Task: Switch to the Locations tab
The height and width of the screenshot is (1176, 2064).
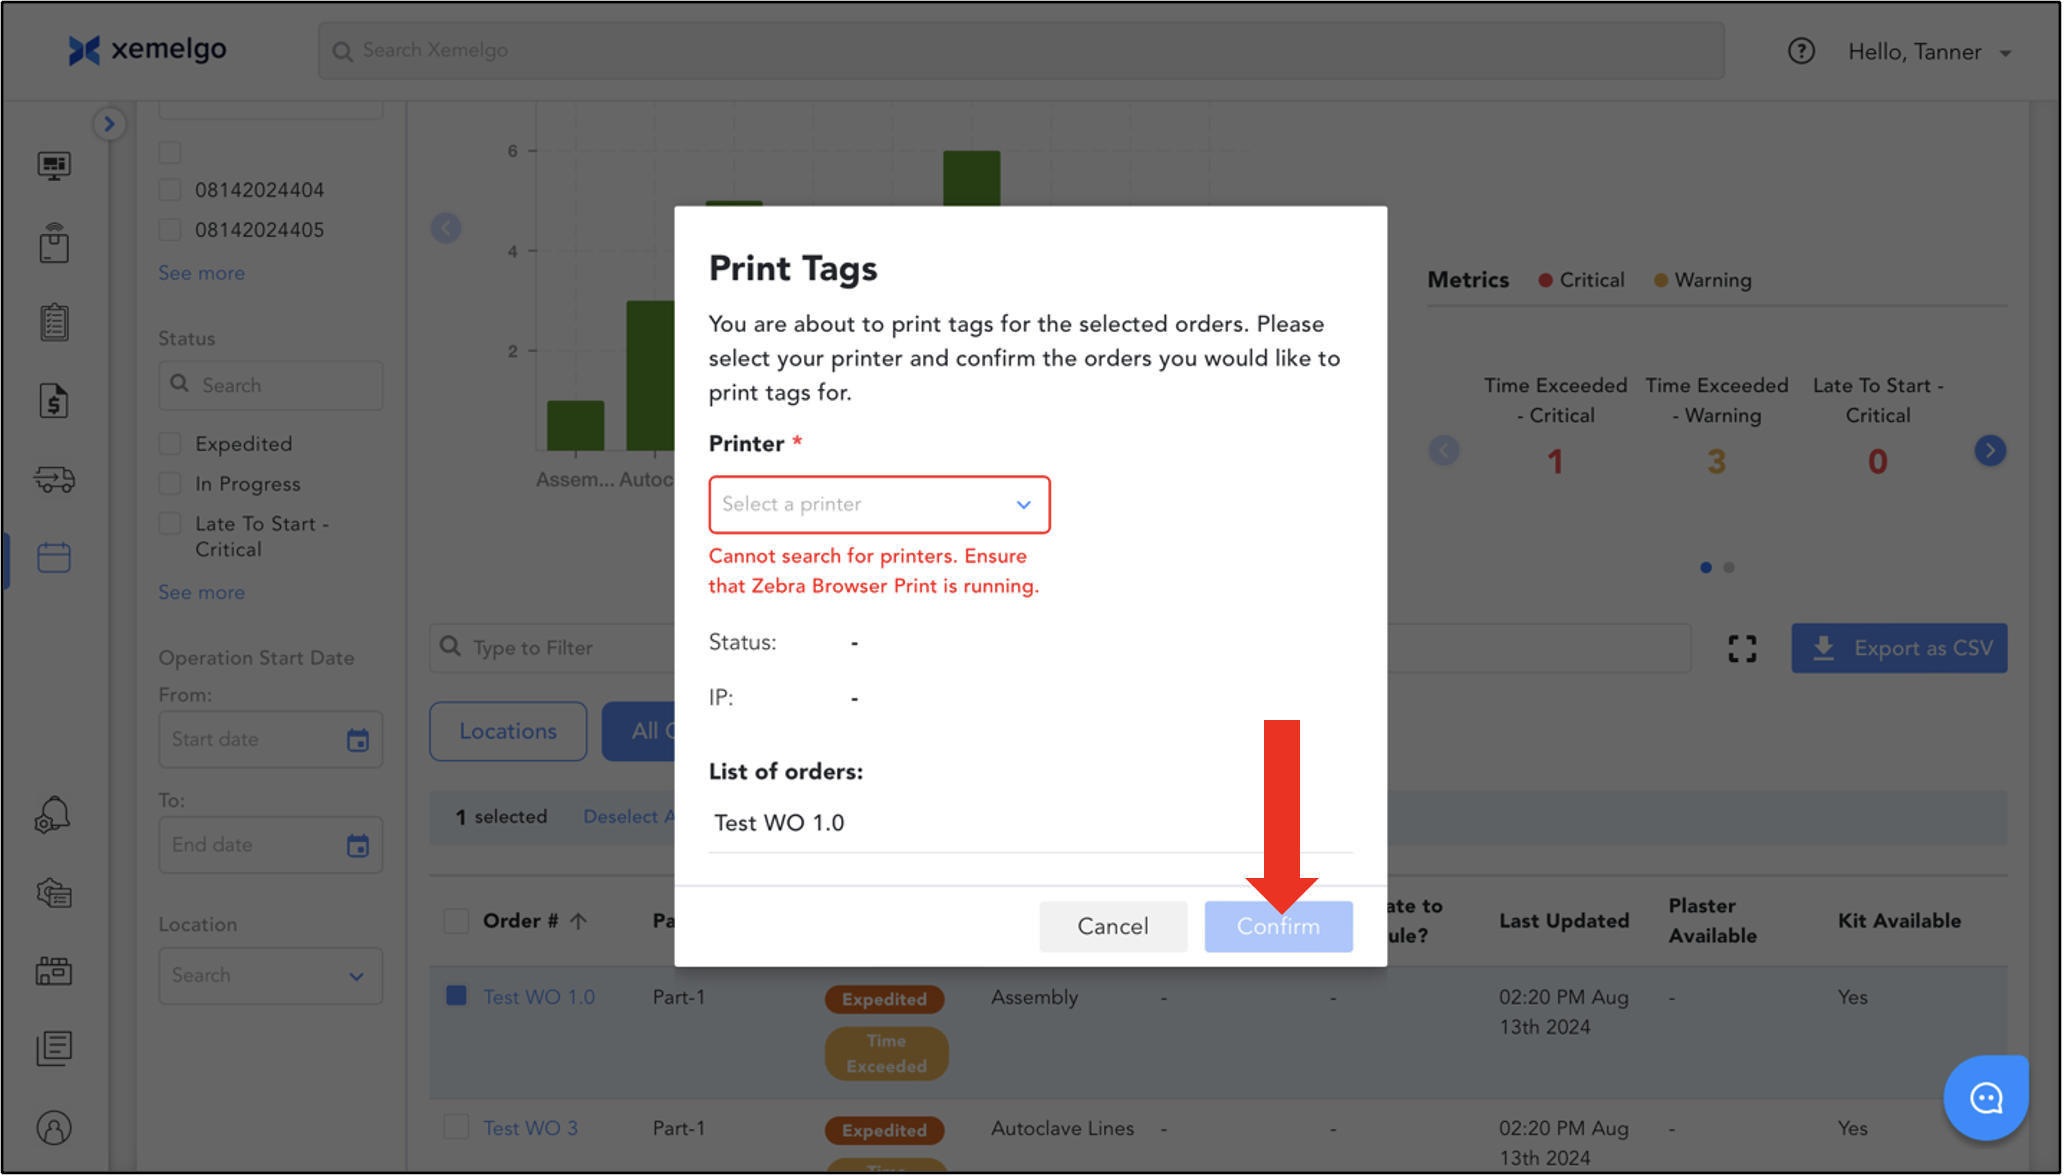Action: point(507,731)
